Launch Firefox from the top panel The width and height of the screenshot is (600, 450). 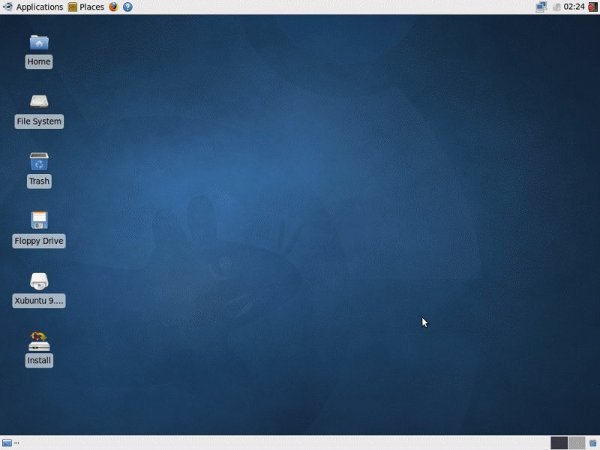point(113,7)
